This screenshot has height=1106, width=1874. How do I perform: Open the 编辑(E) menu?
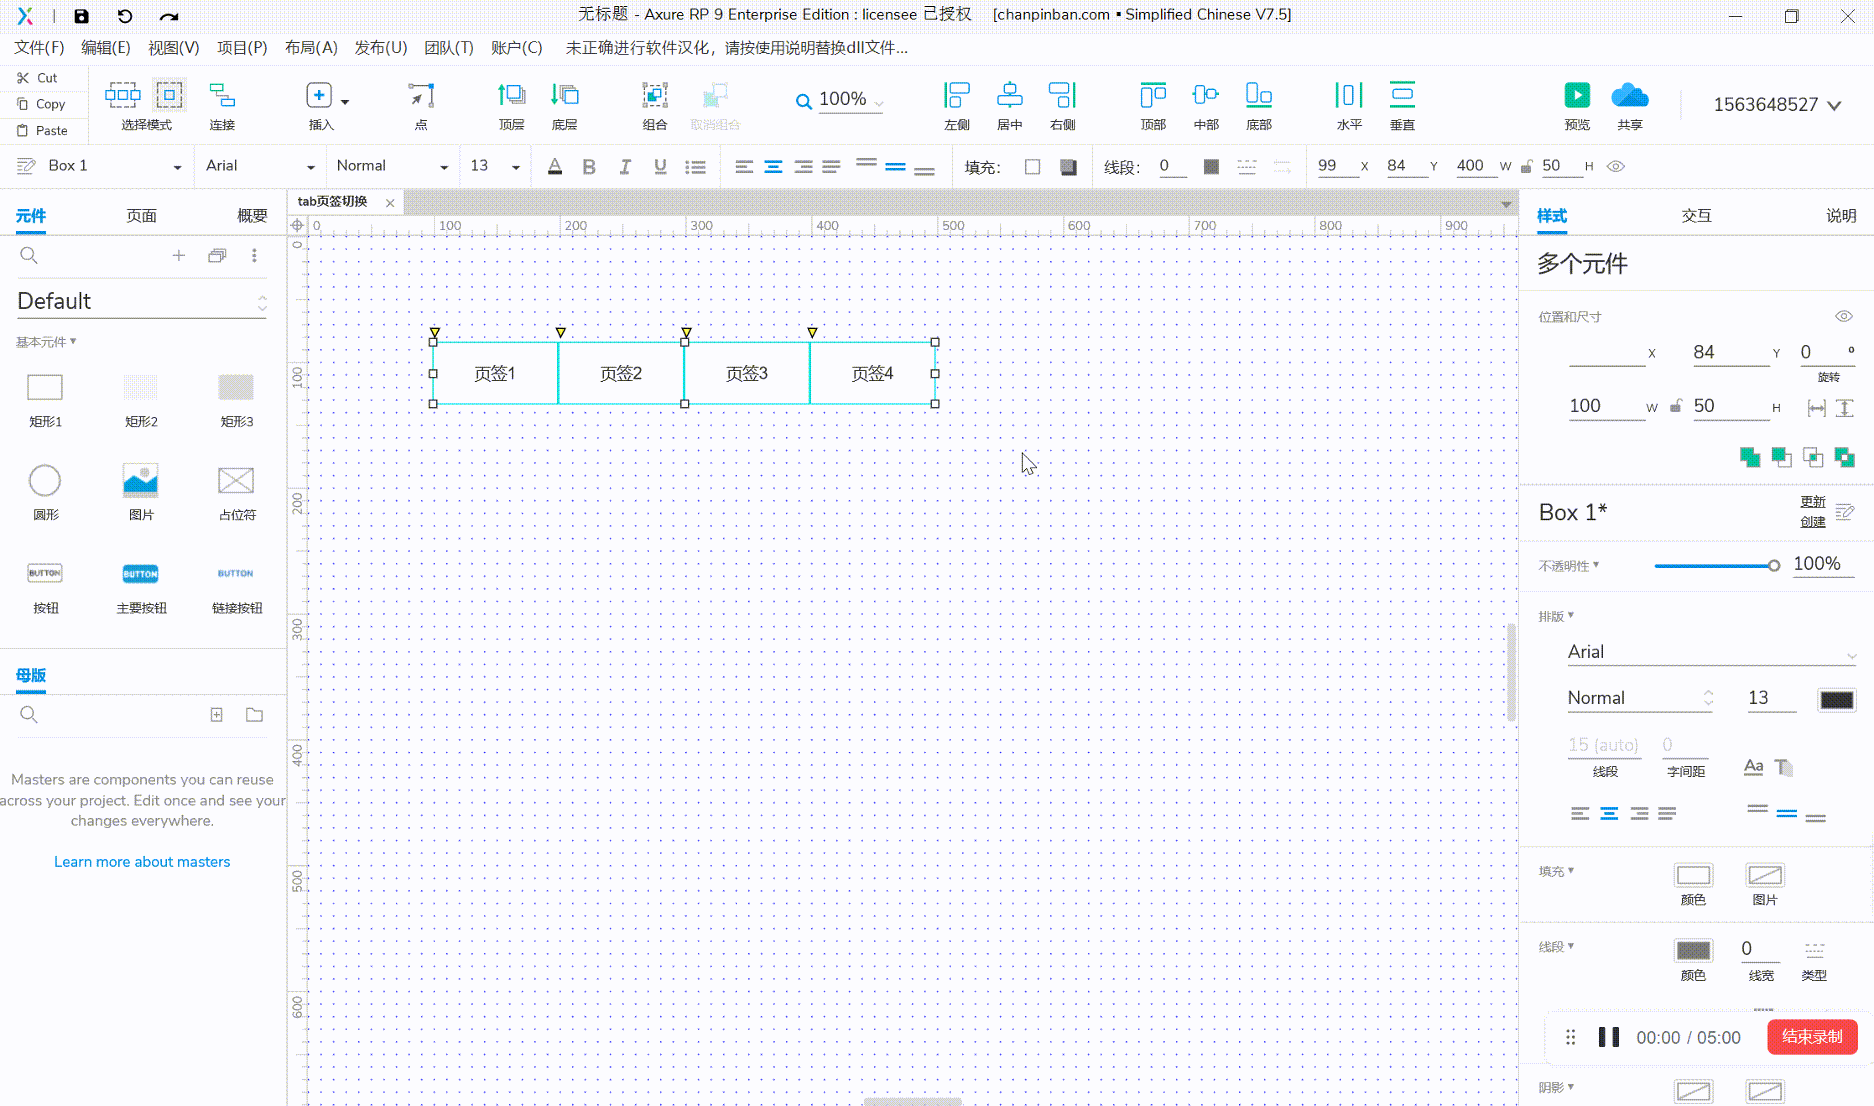(x=106, y=48)
